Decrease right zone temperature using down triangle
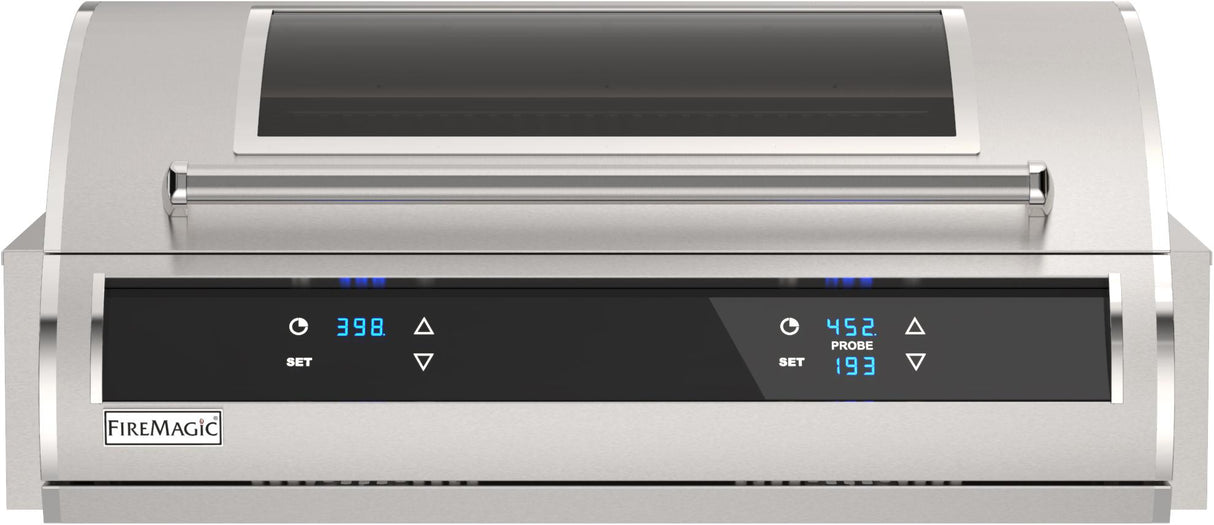The height and width of the screenshot is (525, 1214). pyautogui.click(x=915, y=362)
